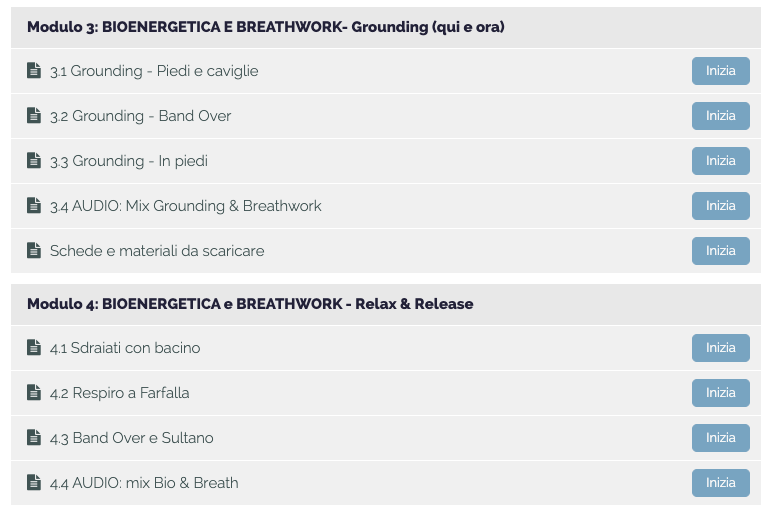Viewport: 772px width, 511px height.
Task: Open the 4.3 Band Over e Sultano link
Action: 131,438
